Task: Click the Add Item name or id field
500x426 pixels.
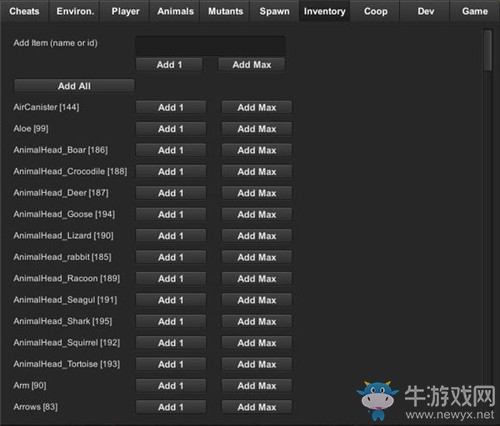Action: (x=210, y=45)
